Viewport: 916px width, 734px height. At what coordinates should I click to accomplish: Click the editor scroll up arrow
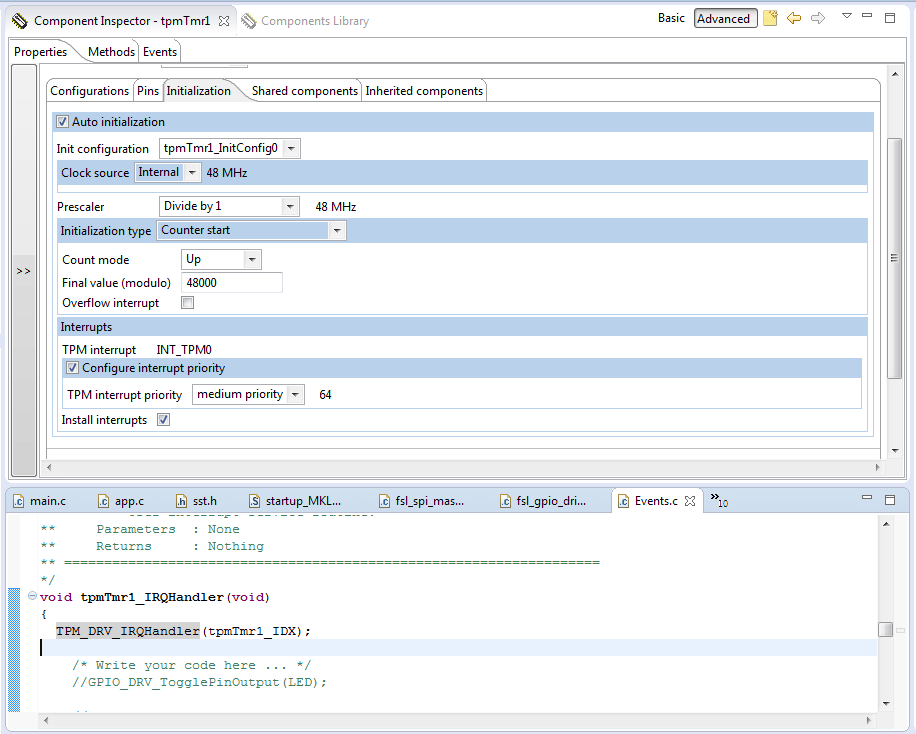(886, 524)
